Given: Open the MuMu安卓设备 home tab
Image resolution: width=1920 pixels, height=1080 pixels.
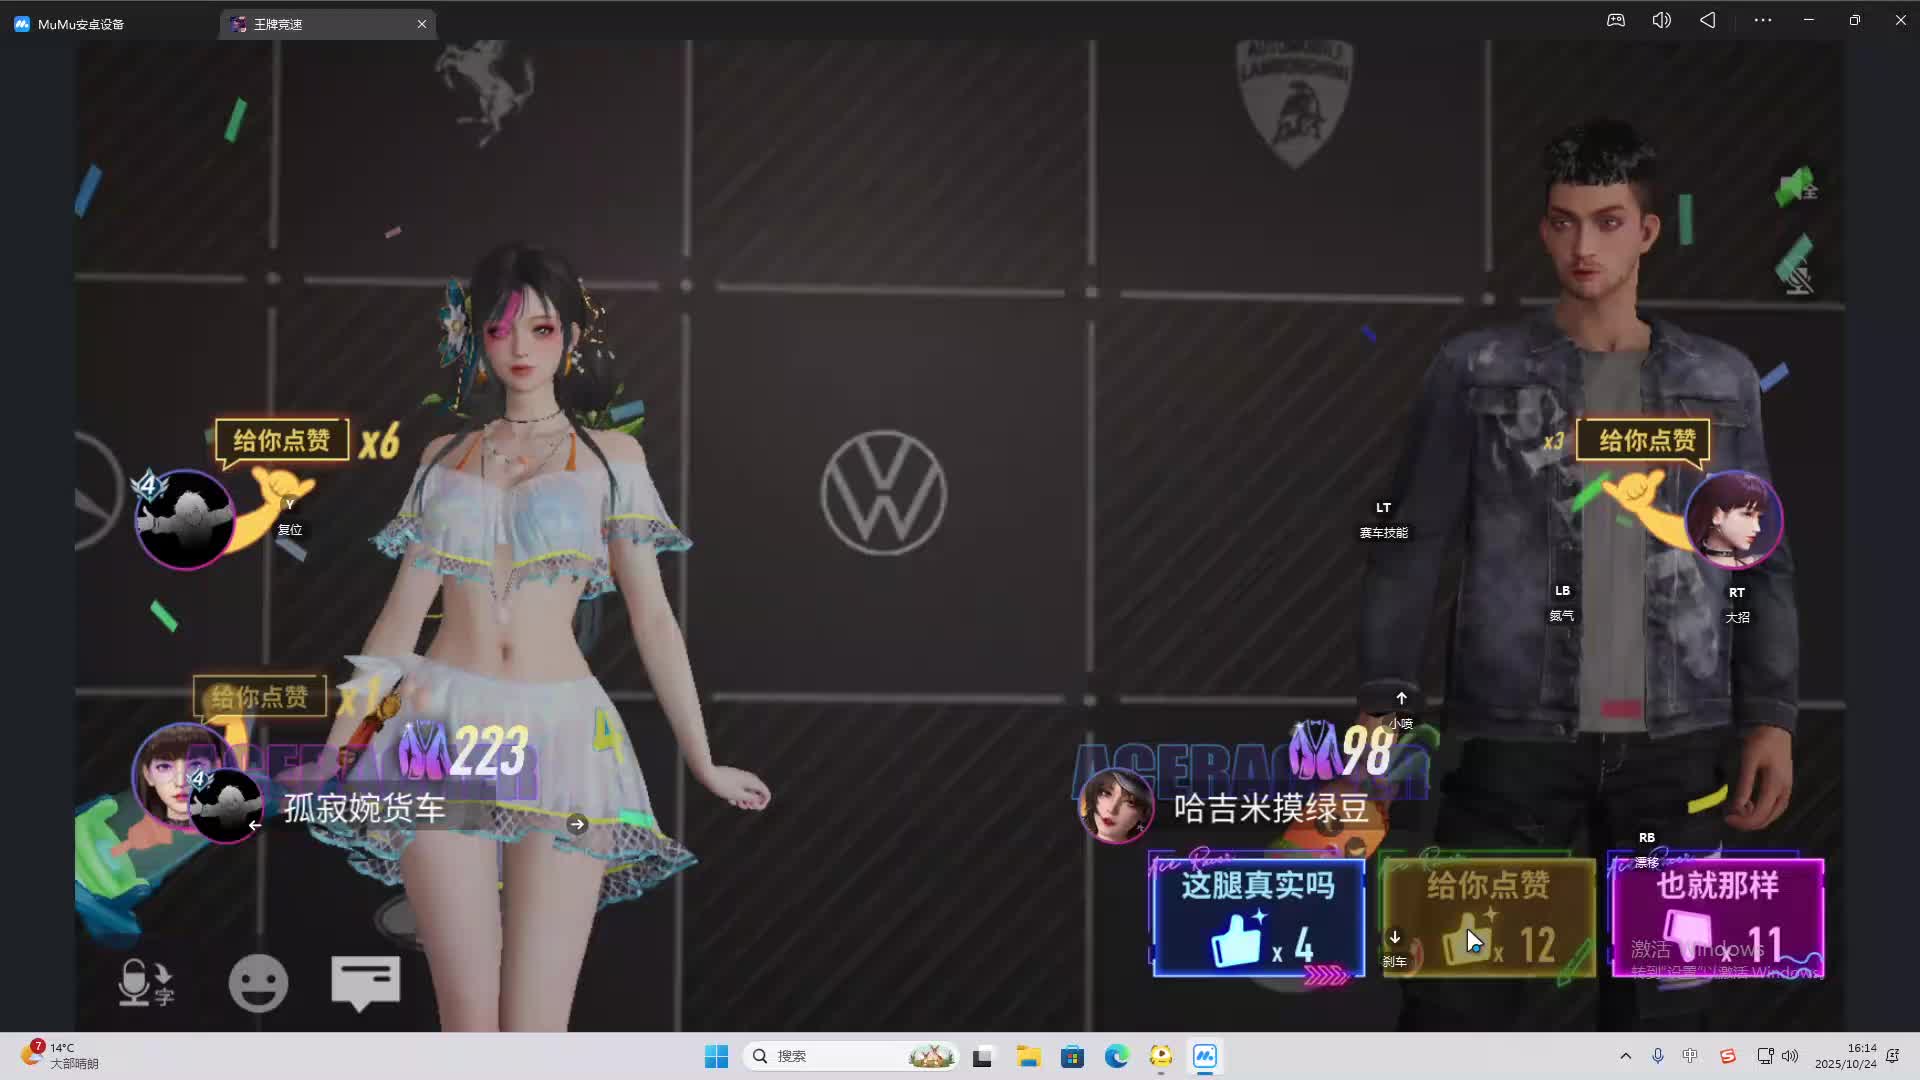Looking at the screenshot, I should pos(80,24).
